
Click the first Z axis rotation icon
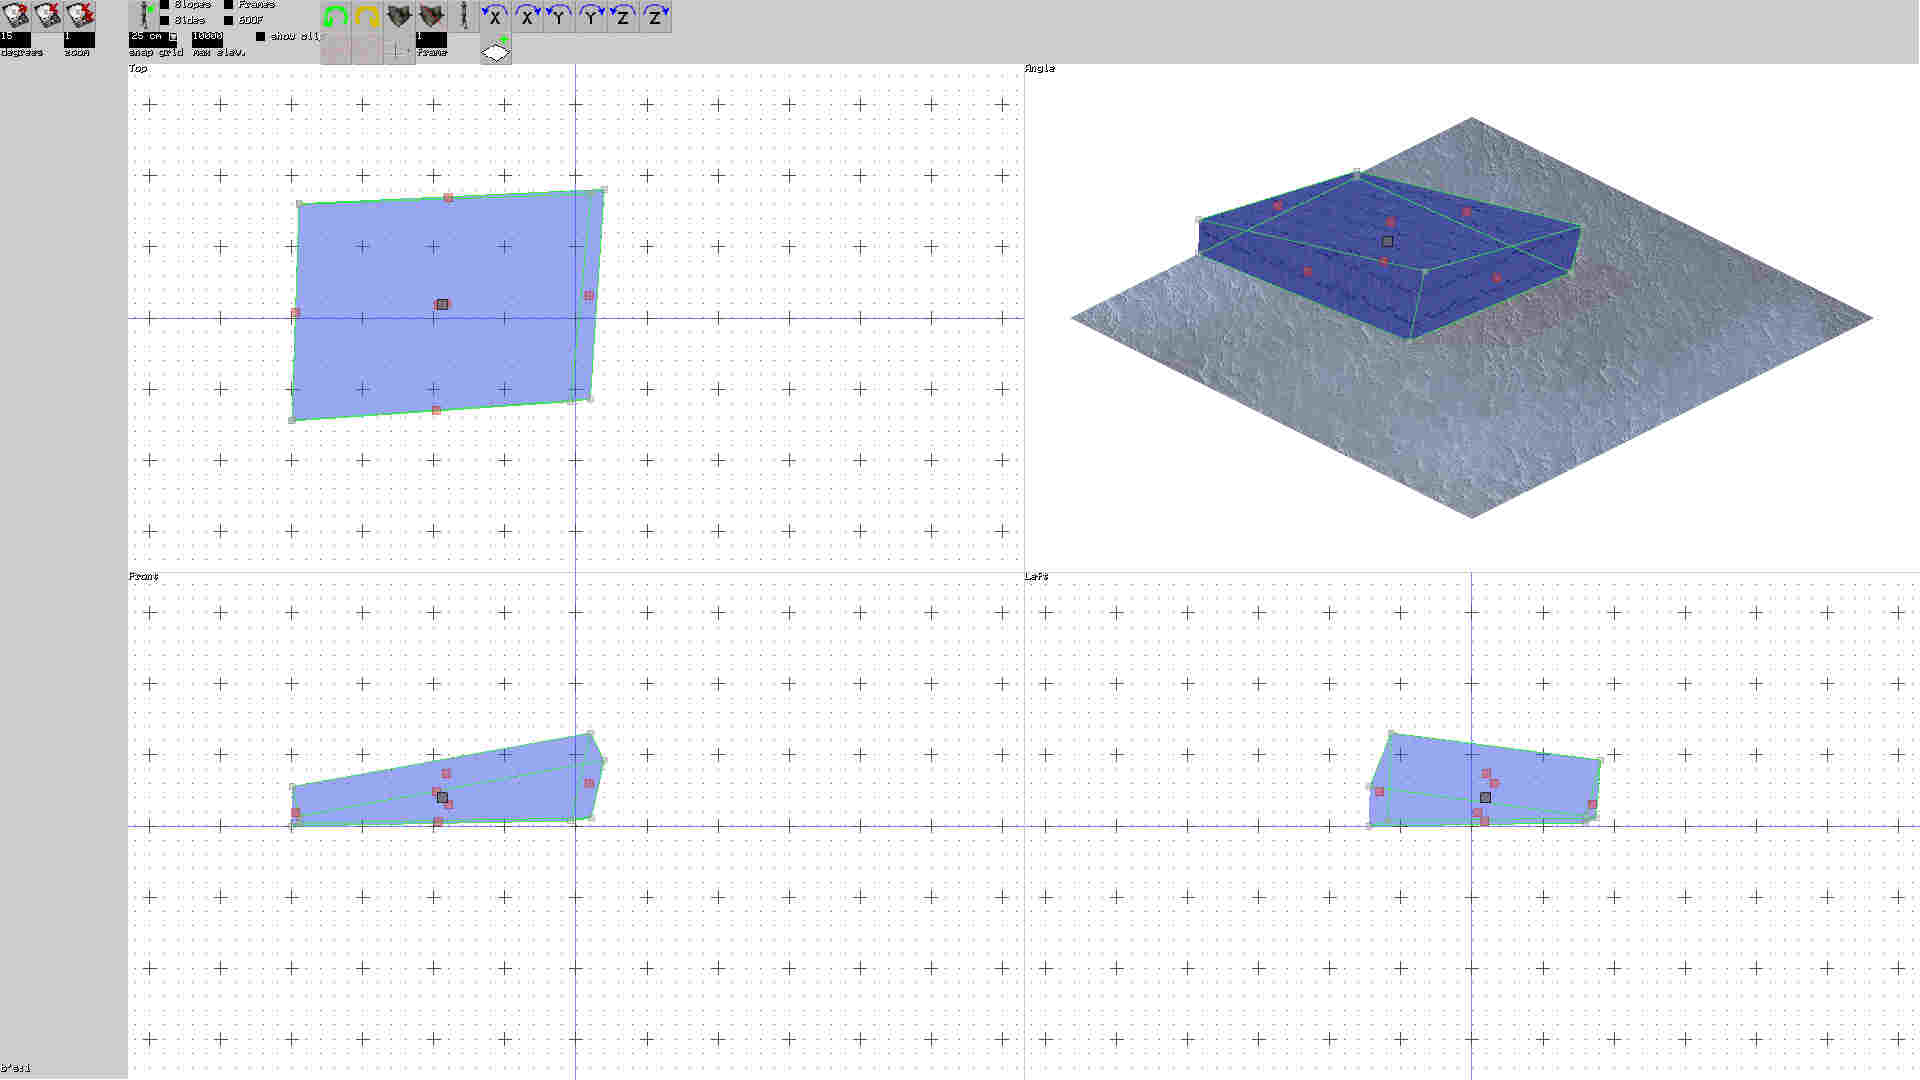622,16
